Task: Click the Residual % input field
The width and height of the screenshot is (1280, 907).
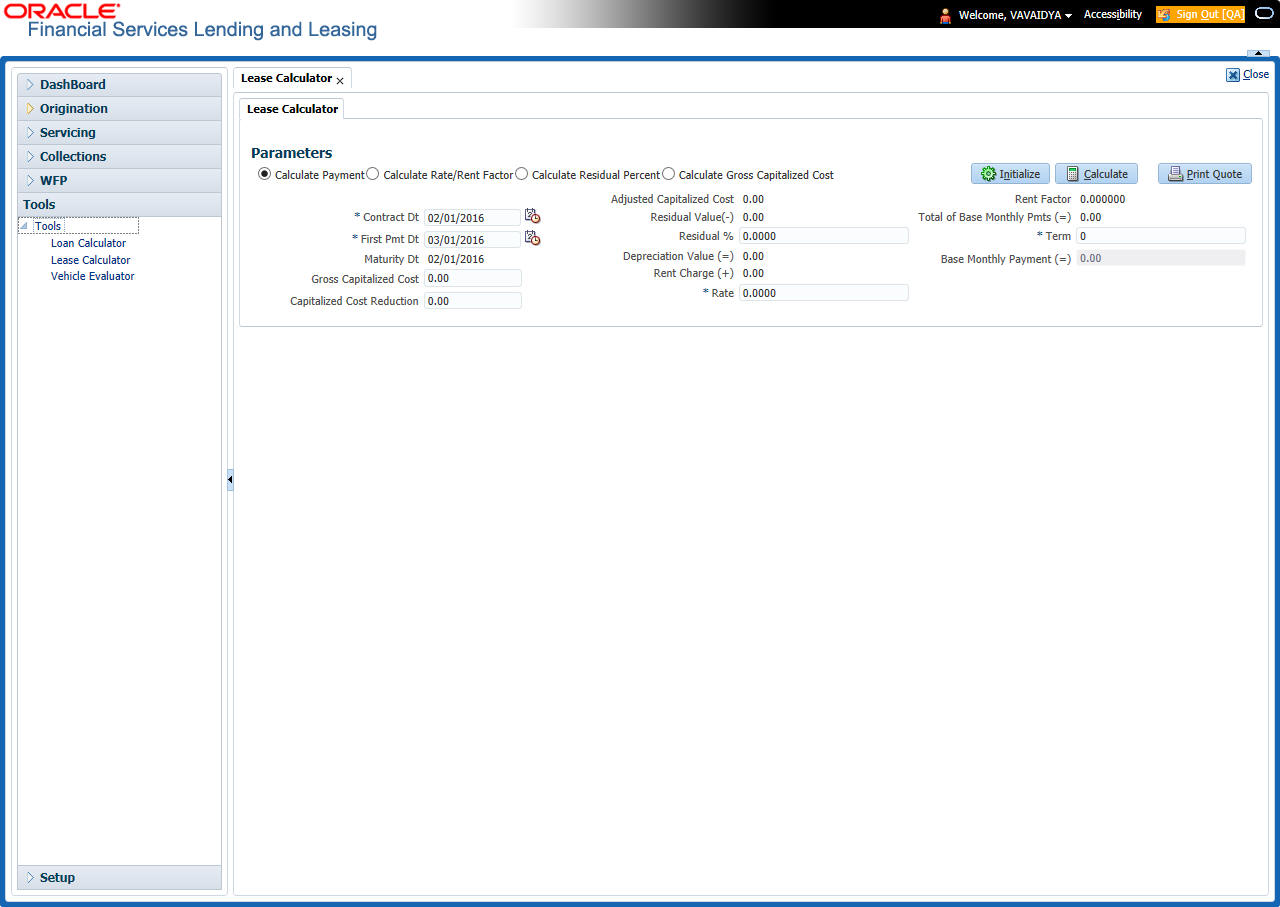Action: coord(824,236)
